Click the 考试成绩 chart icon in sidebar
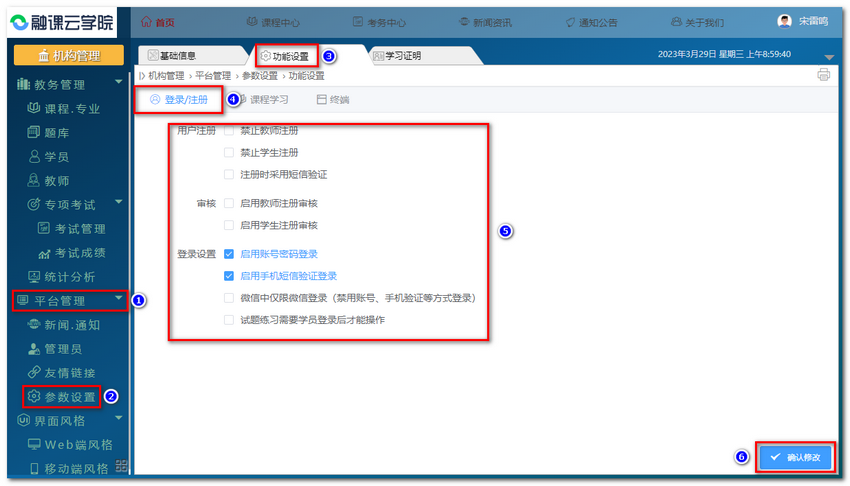This screenshot has width=850, height=486. point(44,253)
